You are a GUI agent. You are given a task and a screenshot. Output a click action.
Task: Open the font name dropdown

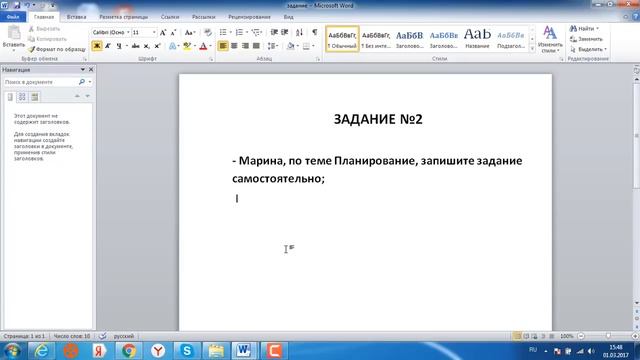click(x=128, y=32)
